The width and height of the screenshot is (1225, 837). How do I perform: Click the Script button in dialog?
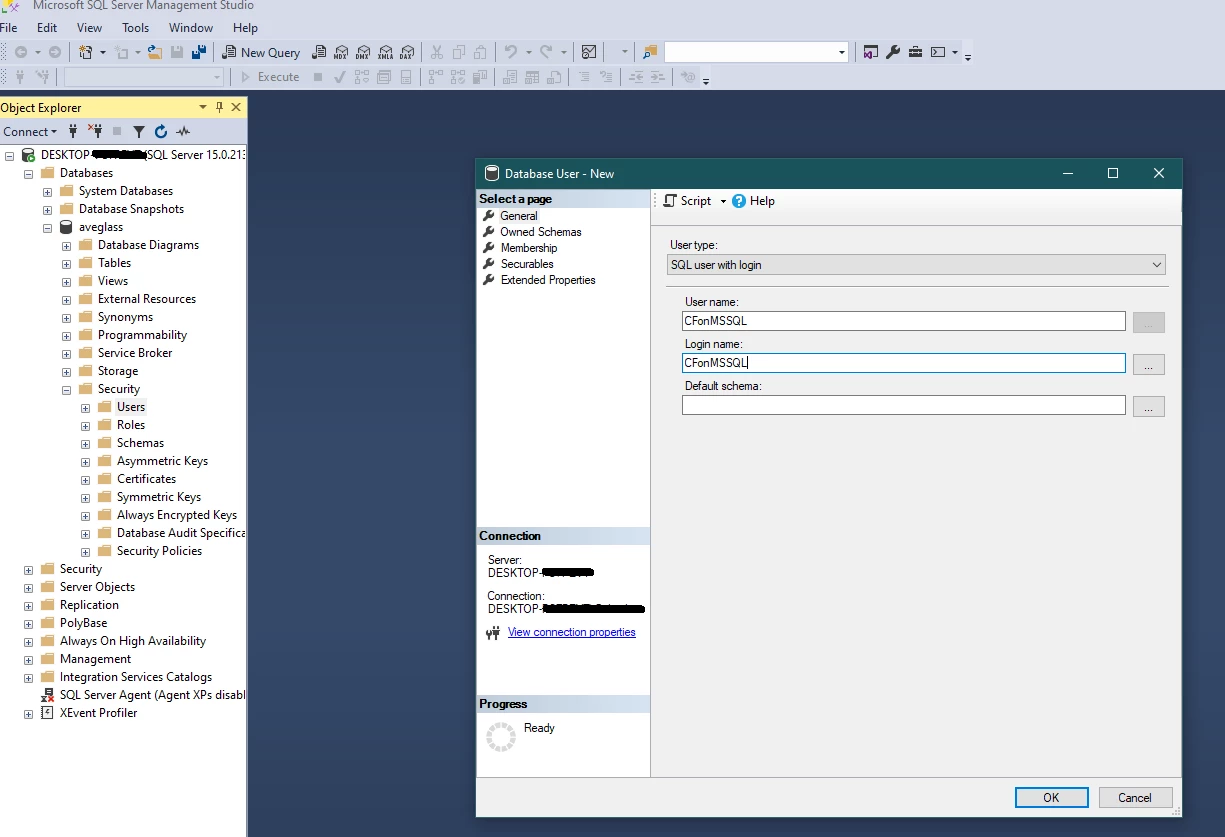(x=687, y=201)
